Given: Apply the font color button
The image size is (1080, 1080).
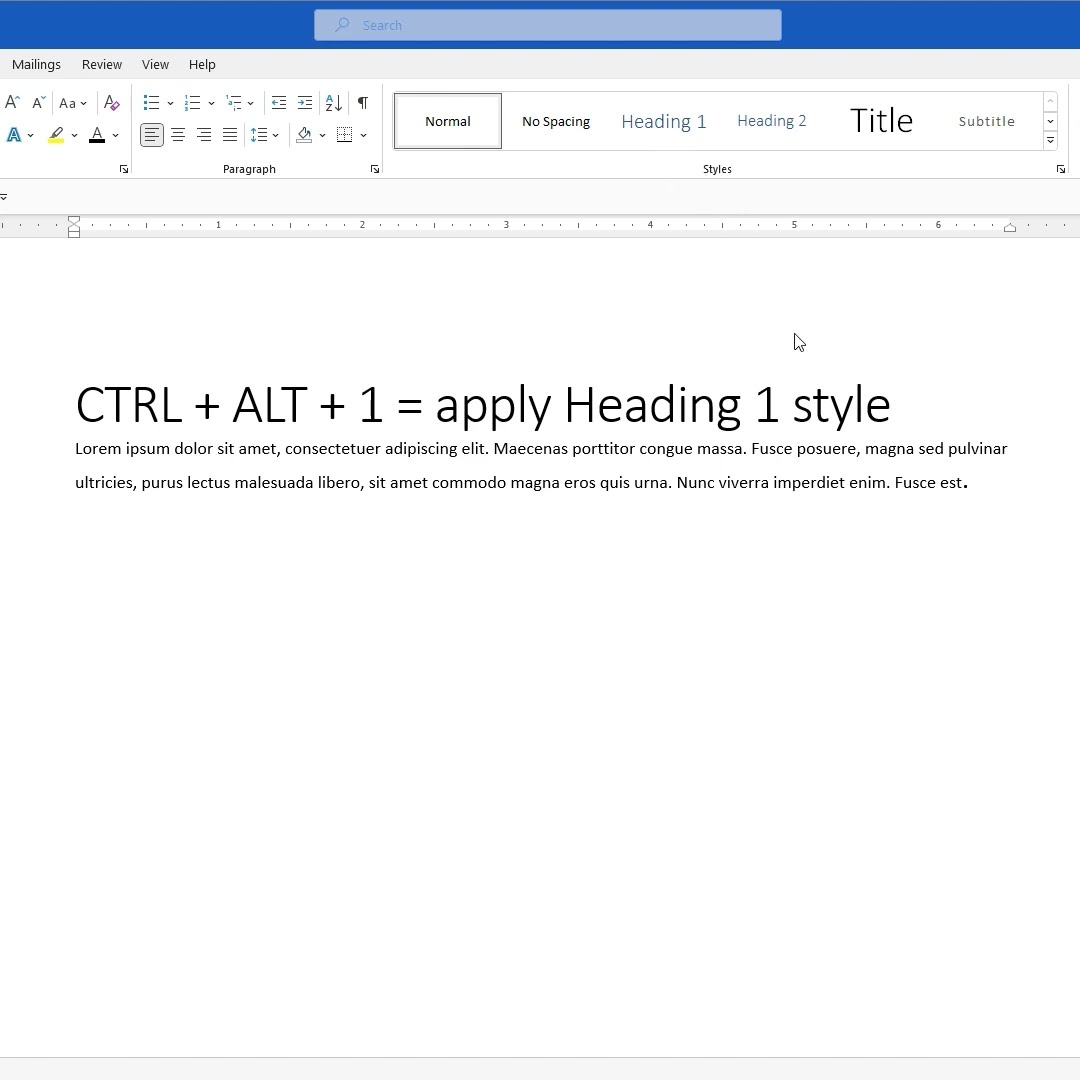Looking at the screenshot, I should click(97, 135).
